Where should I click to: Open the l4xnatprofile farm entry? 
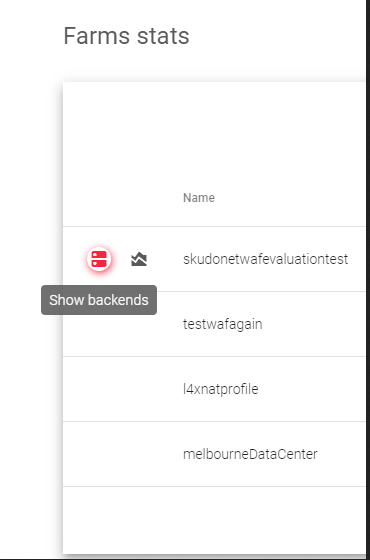tap(221, 389)
